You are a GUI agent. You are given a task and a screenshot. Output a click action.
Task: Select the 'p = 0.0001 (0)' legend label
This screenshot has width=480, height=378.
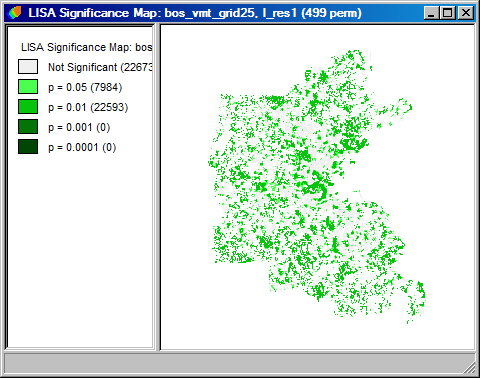coord(82,147)
